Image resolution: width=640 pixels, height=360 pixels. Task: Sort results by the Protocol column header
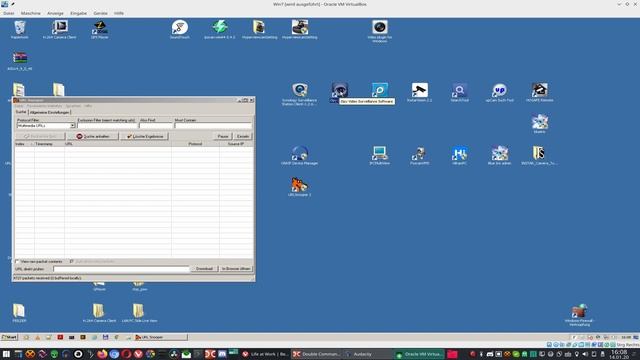195,144
